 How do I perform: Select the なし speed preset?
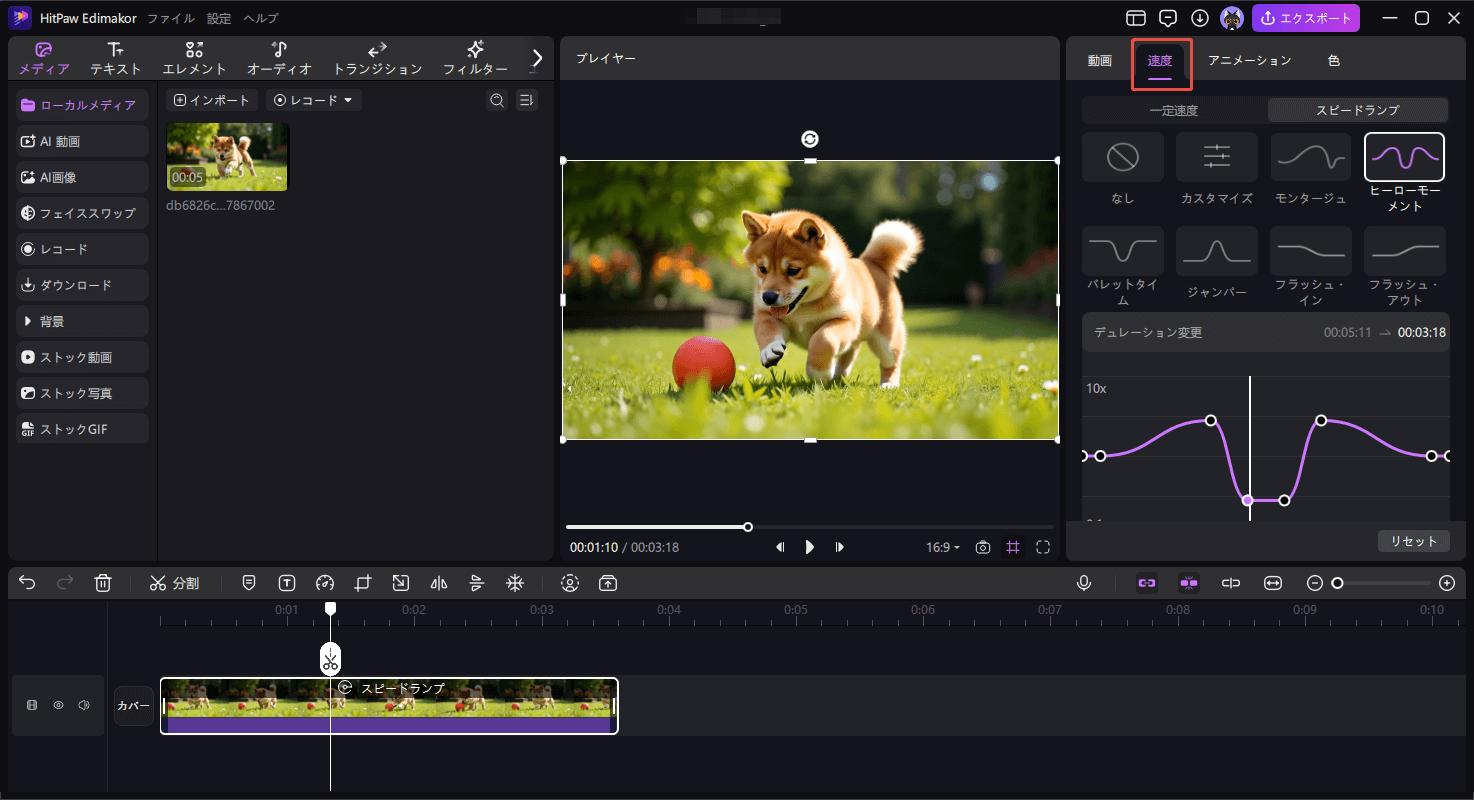1123,158
